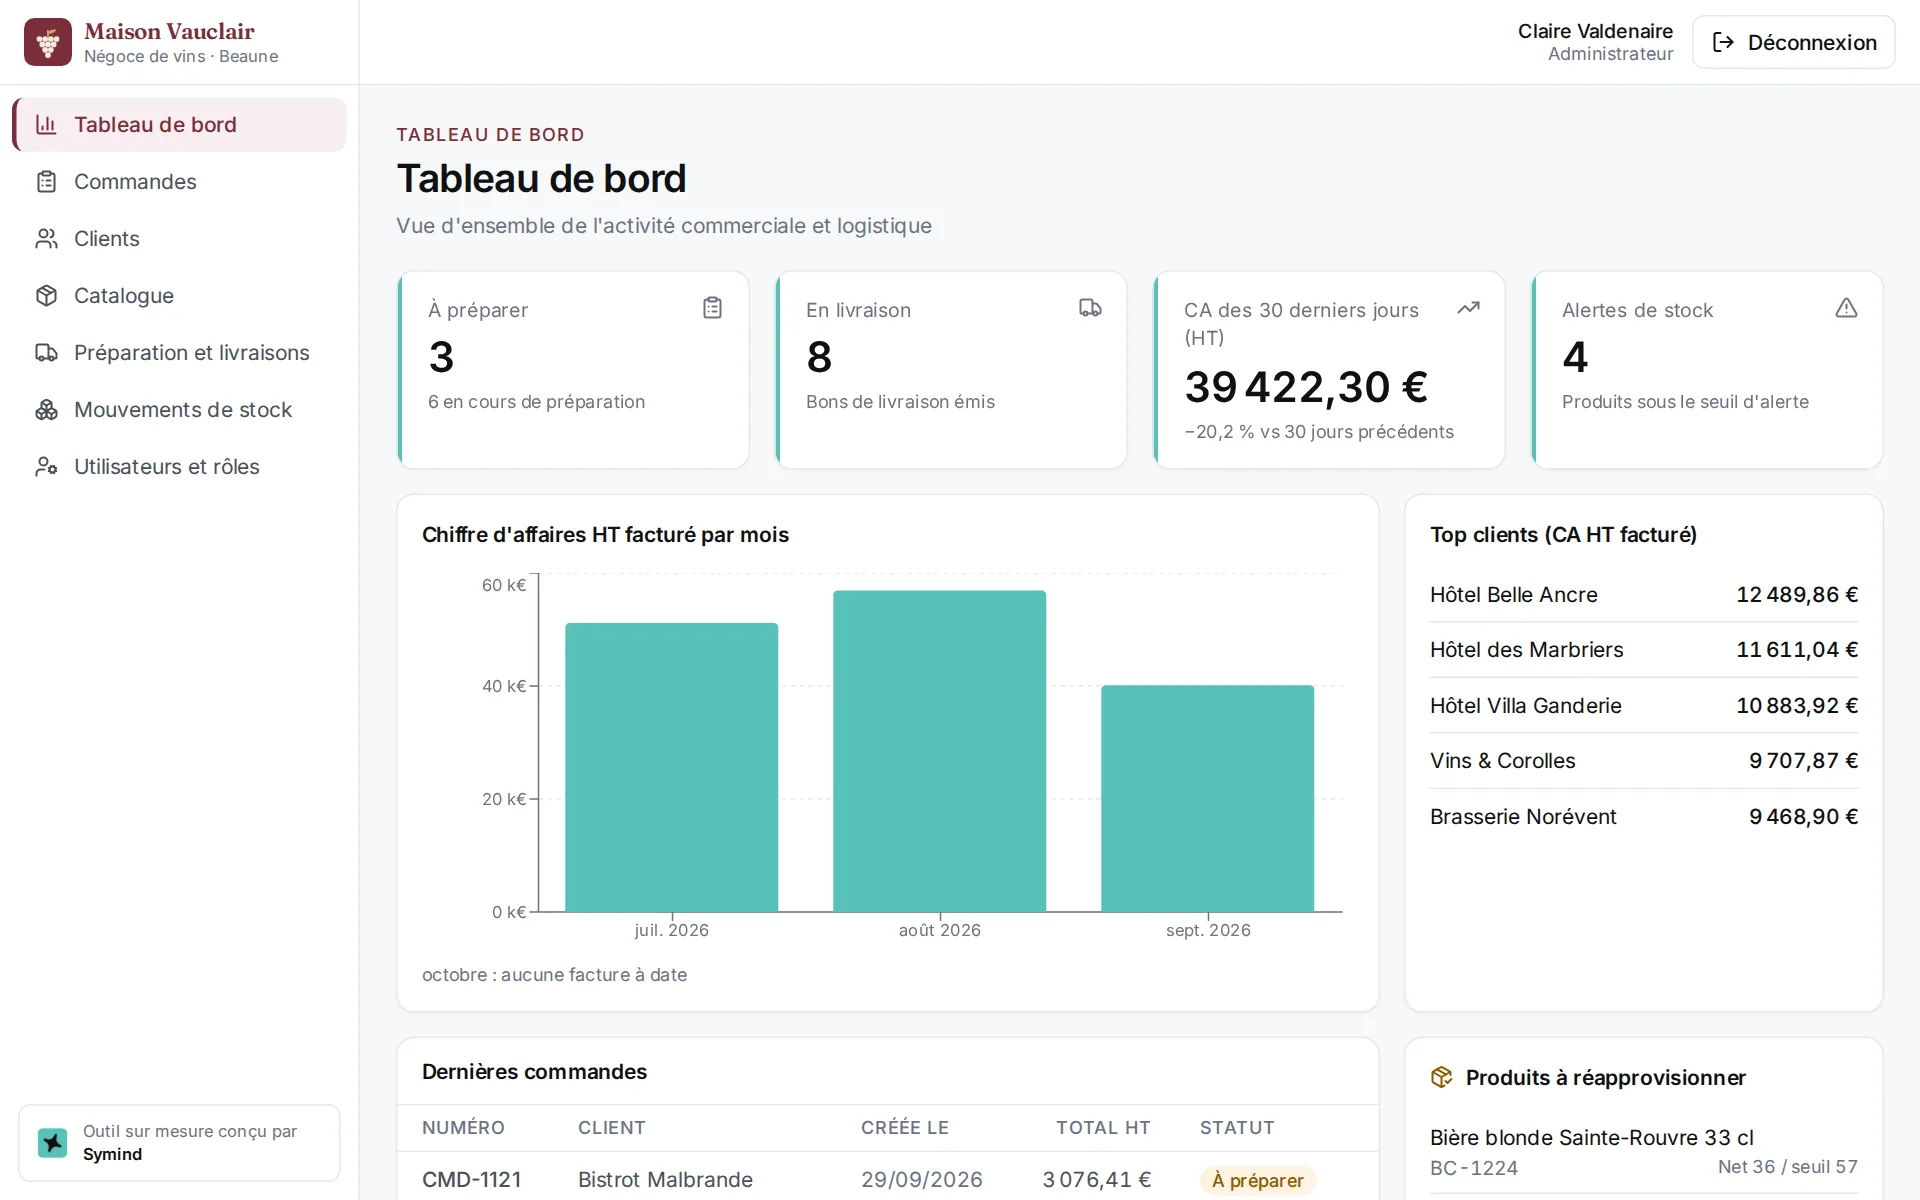The image size is (1920, 1200).
Task: Click the Claire Valdenaire user name
Action: 1595,31
